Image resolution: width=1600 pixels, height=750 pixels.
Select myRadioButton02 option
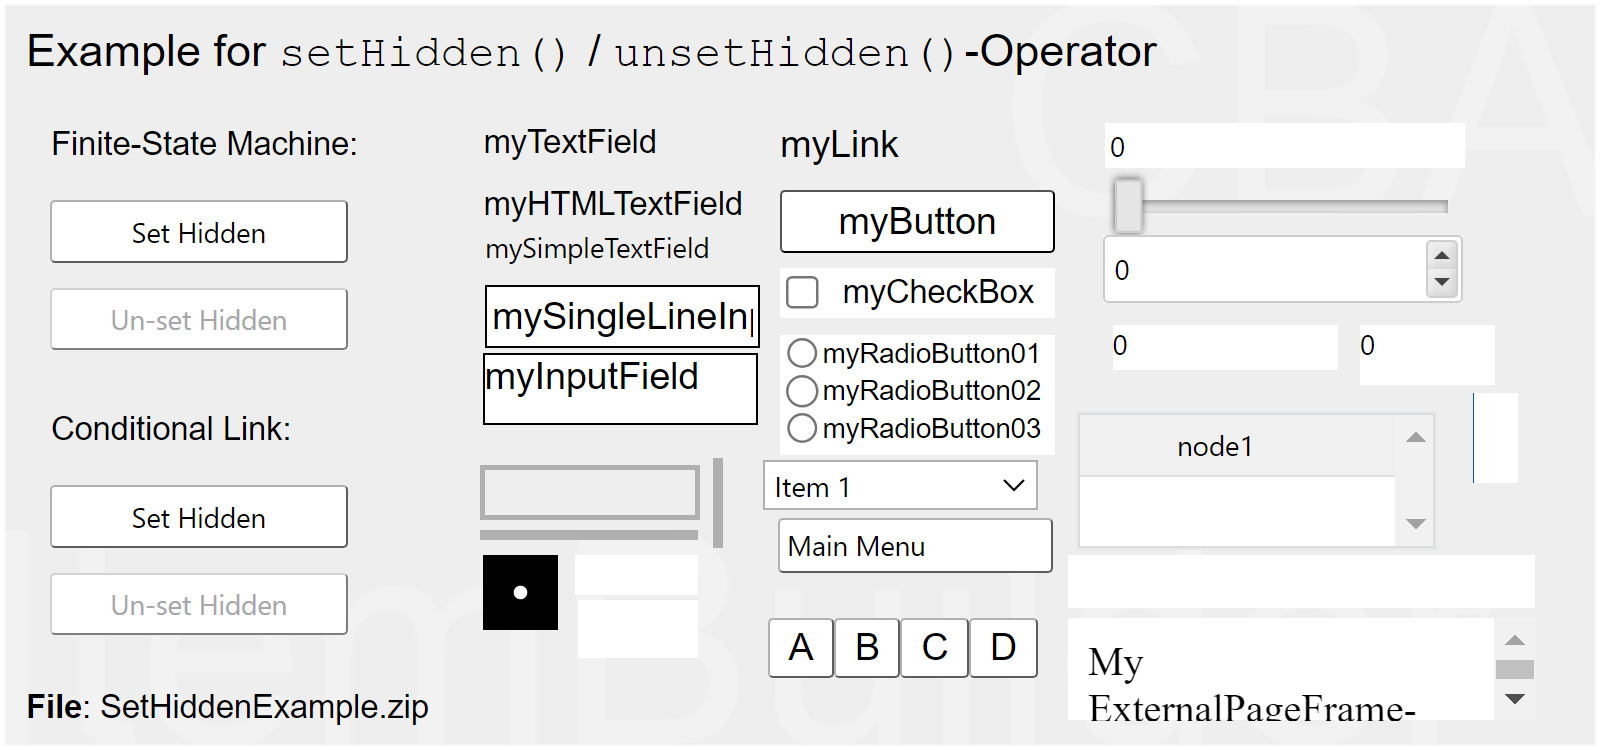pyautogui.click(x=802, y=390)
